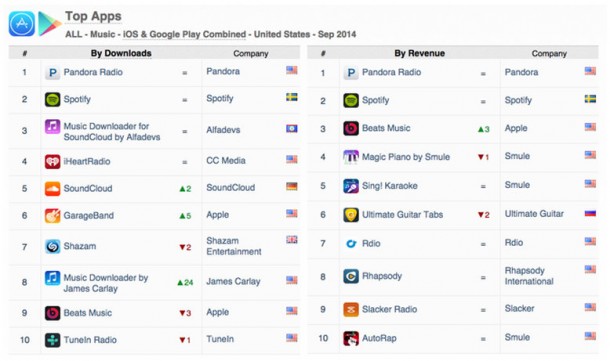
Task: Click the Slacker Radio app icon
Action: [351, 310]
